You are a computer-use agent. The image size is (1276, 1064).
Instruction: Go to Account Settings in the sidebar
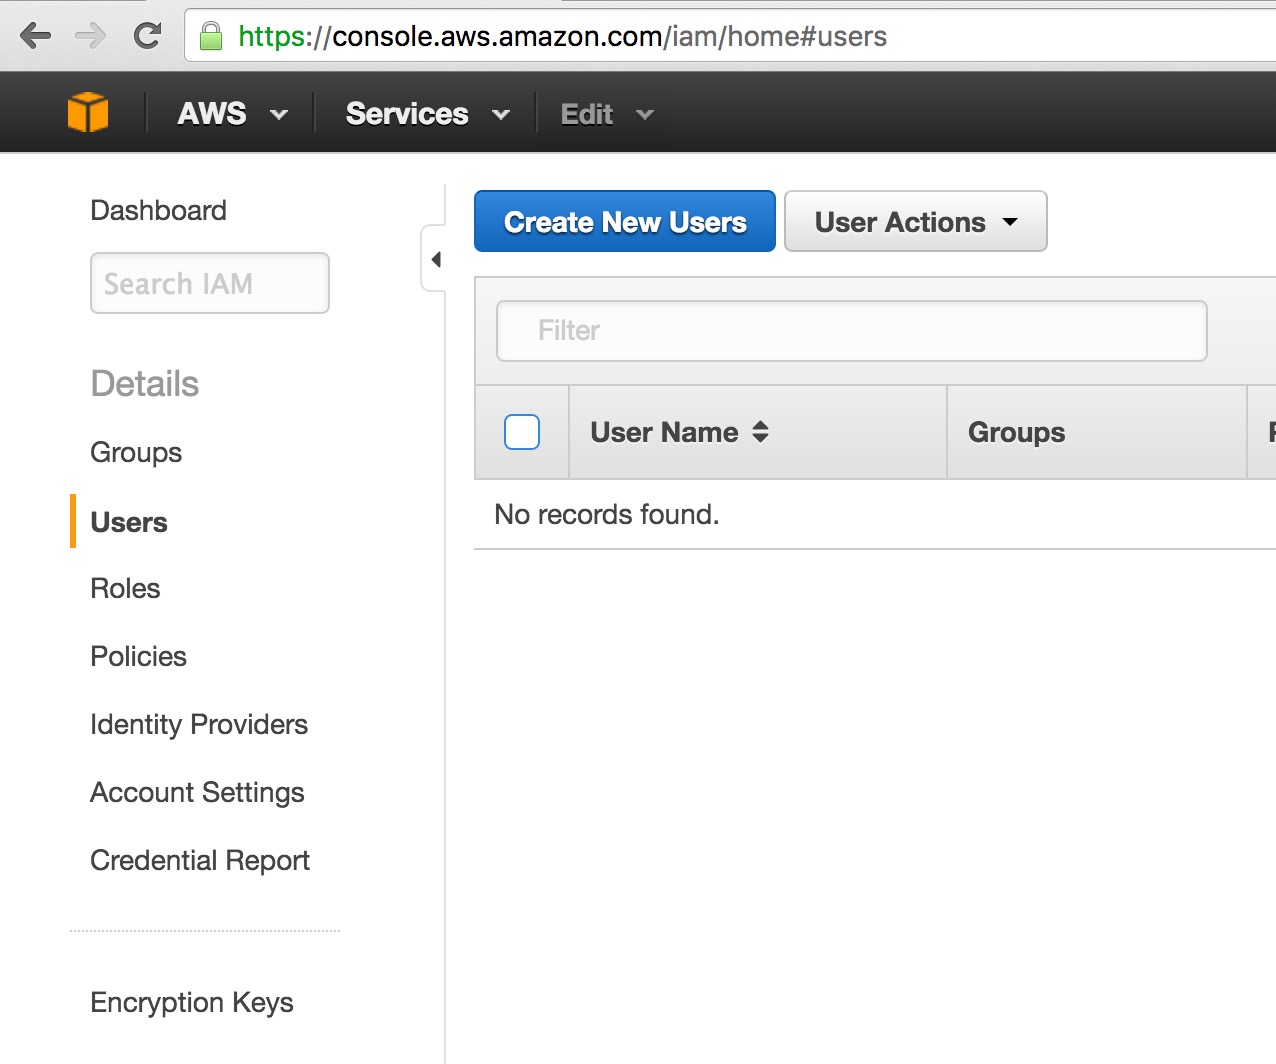tap(197, 792)
